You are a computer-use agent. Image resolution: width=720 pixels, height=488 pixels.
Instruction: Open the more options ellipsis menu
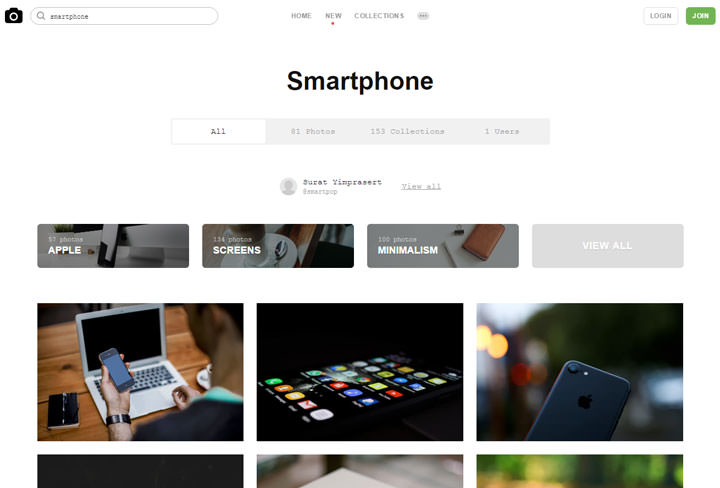click(x=423, y=16)
